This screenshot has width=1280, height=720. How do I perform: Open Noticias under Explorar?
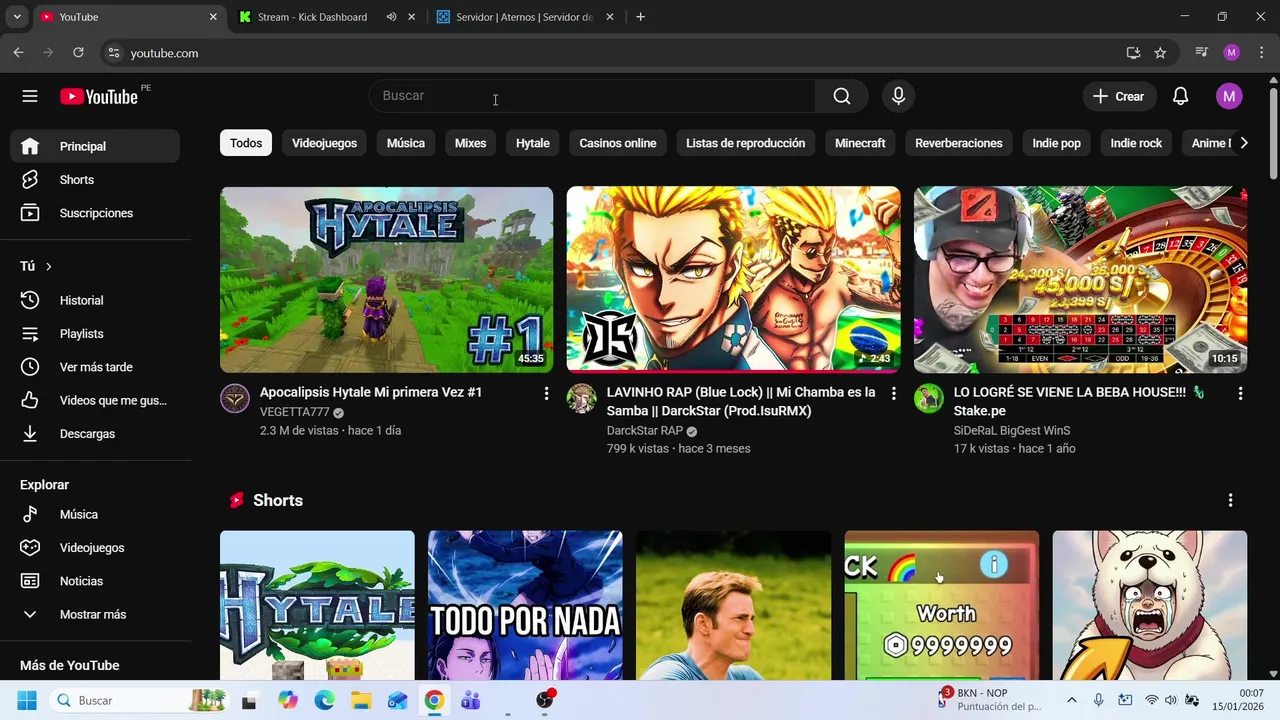(x=95, y=581)
